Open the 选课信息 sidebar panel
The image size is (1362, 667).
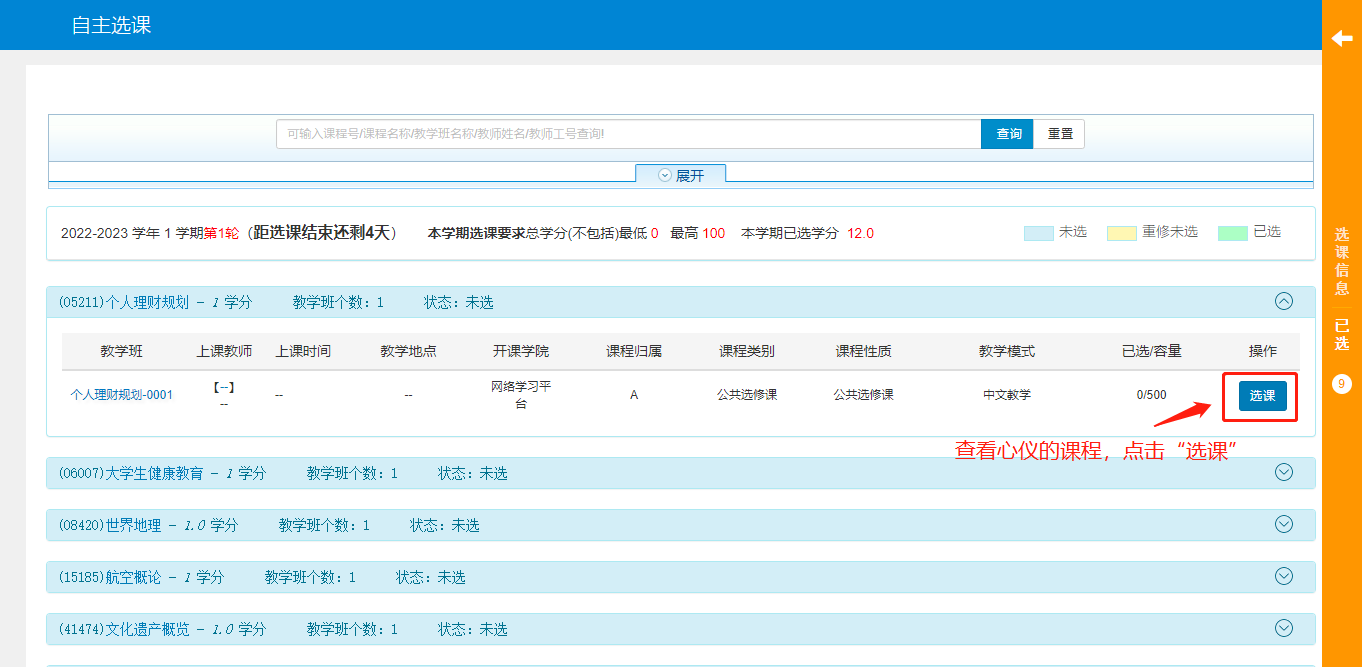[x=1341, y=261]
